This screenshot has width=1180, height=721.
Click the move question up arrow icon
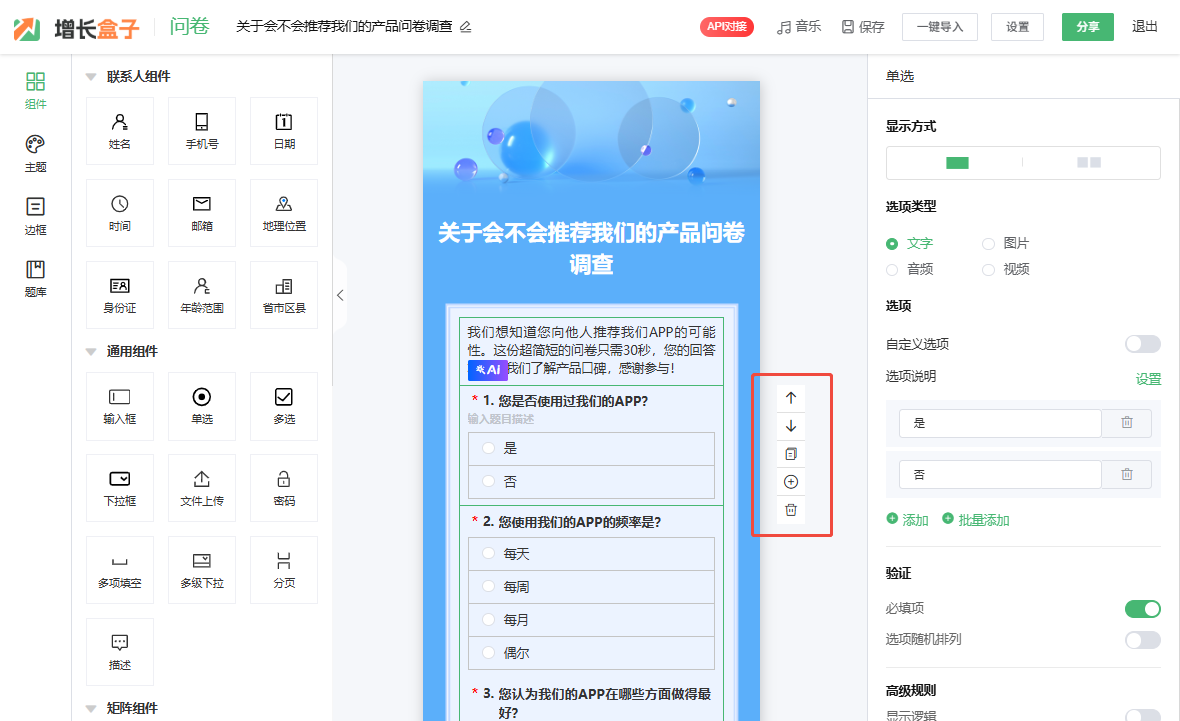click(x=791, y=398)
